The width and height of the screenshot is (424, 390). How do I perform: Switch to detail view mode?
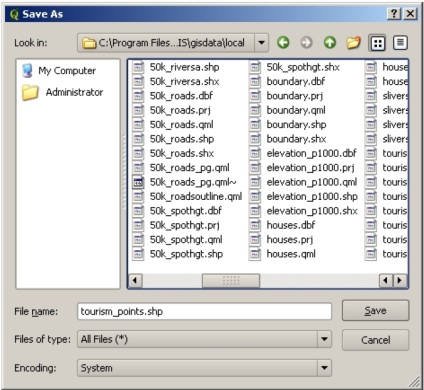(x=400, y=43)
